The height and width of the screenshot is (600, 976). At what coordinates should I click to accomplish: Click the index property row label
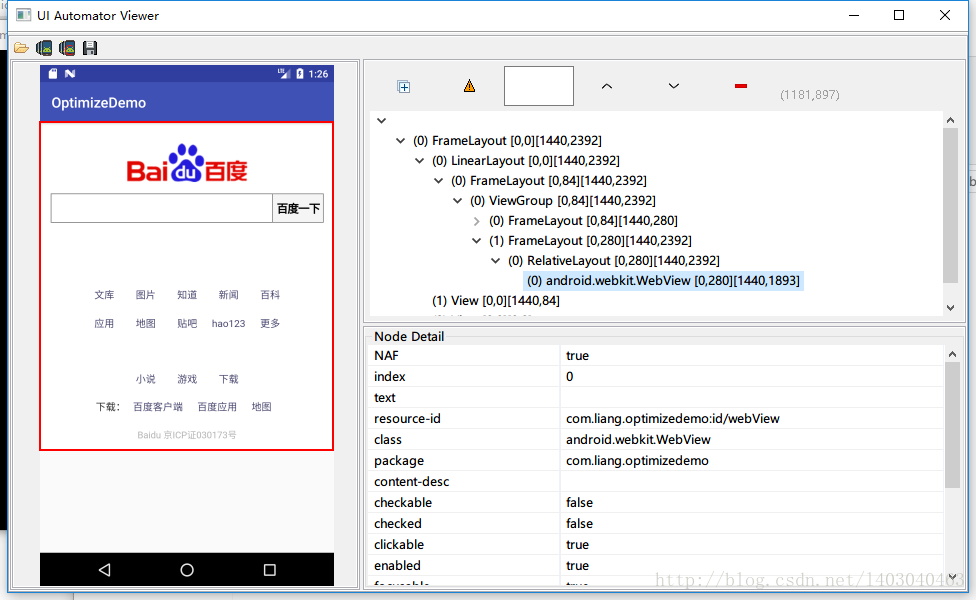coord(390,377)
